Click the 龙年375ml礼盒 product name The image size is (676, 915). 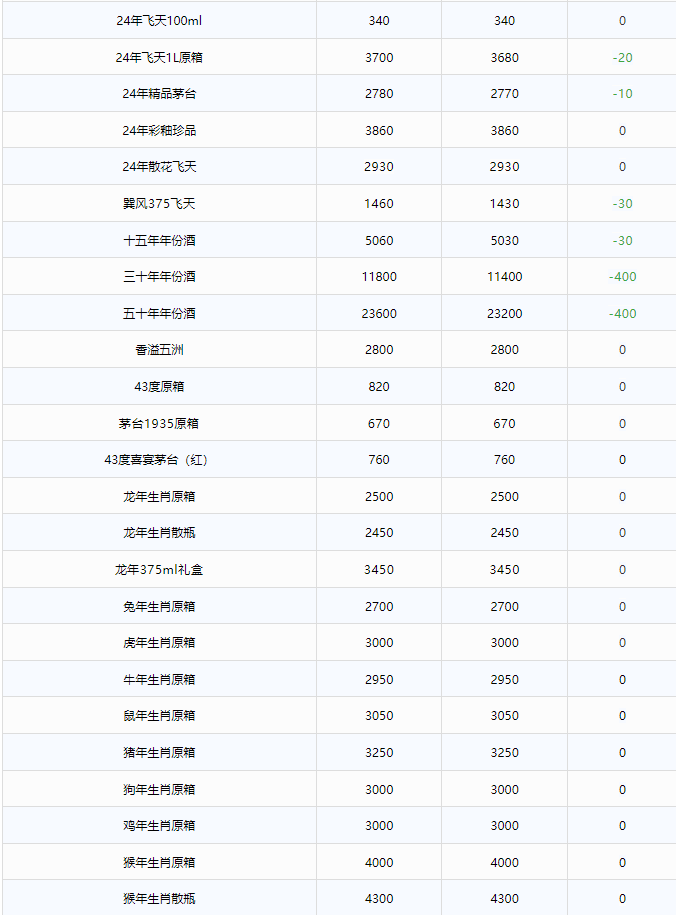(x=159, y=570)
